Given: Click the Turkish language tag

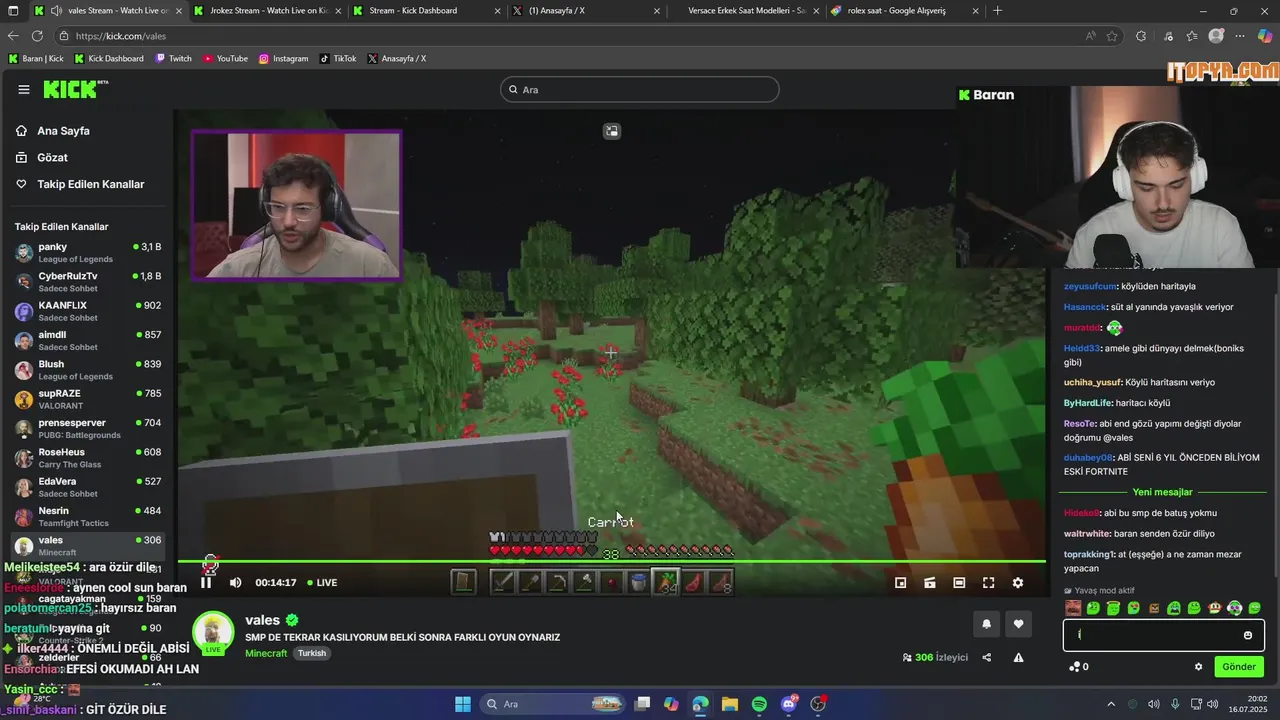Looking at the screenshot, I should (x=312, y=653).
